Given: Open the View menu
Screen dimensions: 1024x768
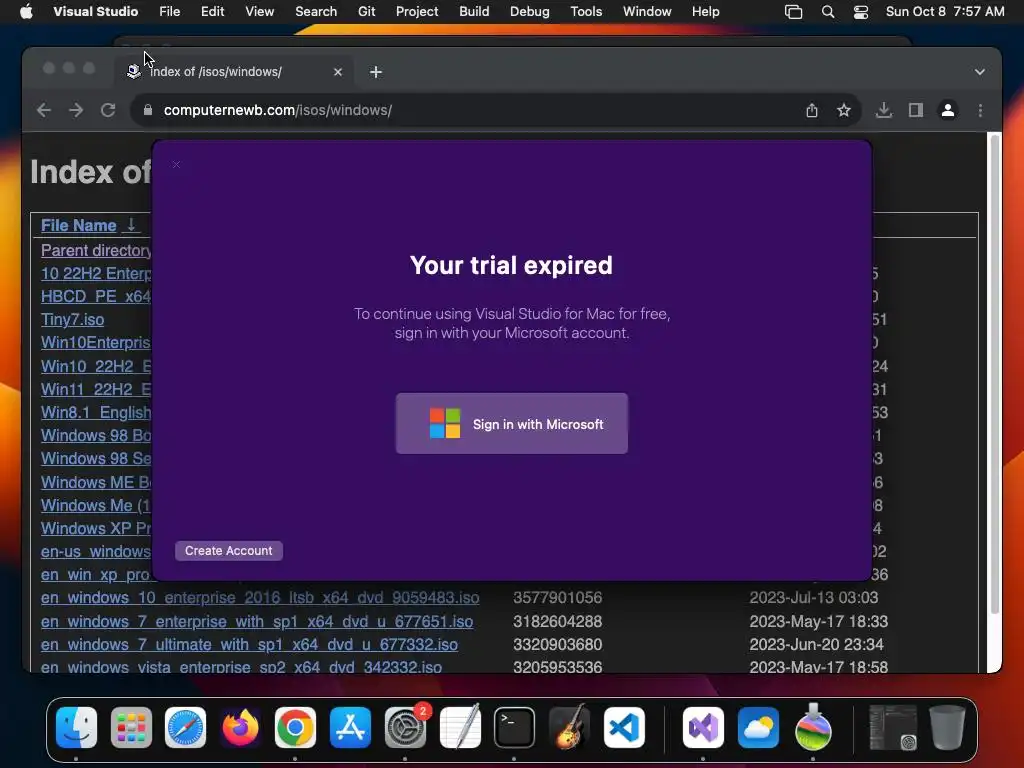Looking at the screenshot, I should [259, 11].
